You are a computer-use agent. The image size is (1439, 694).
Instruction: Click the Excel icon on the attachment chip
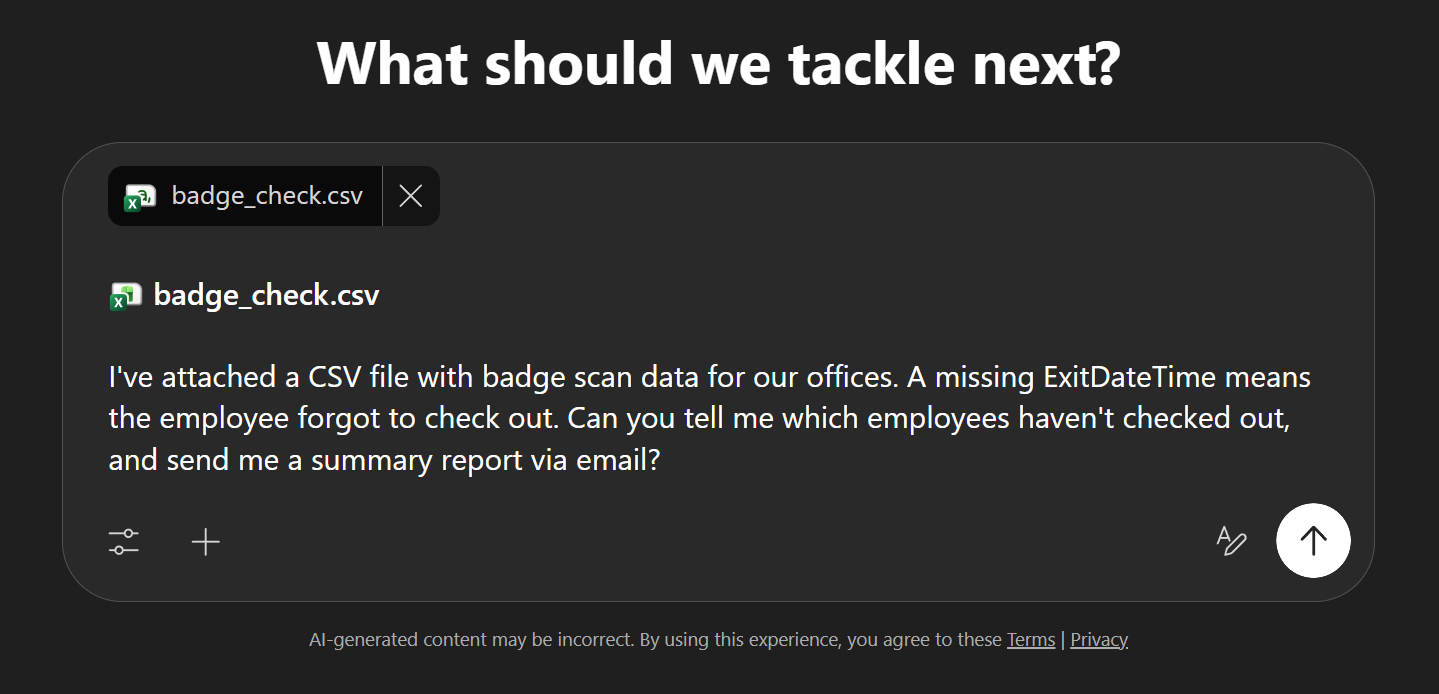click(x=140, y=196)
